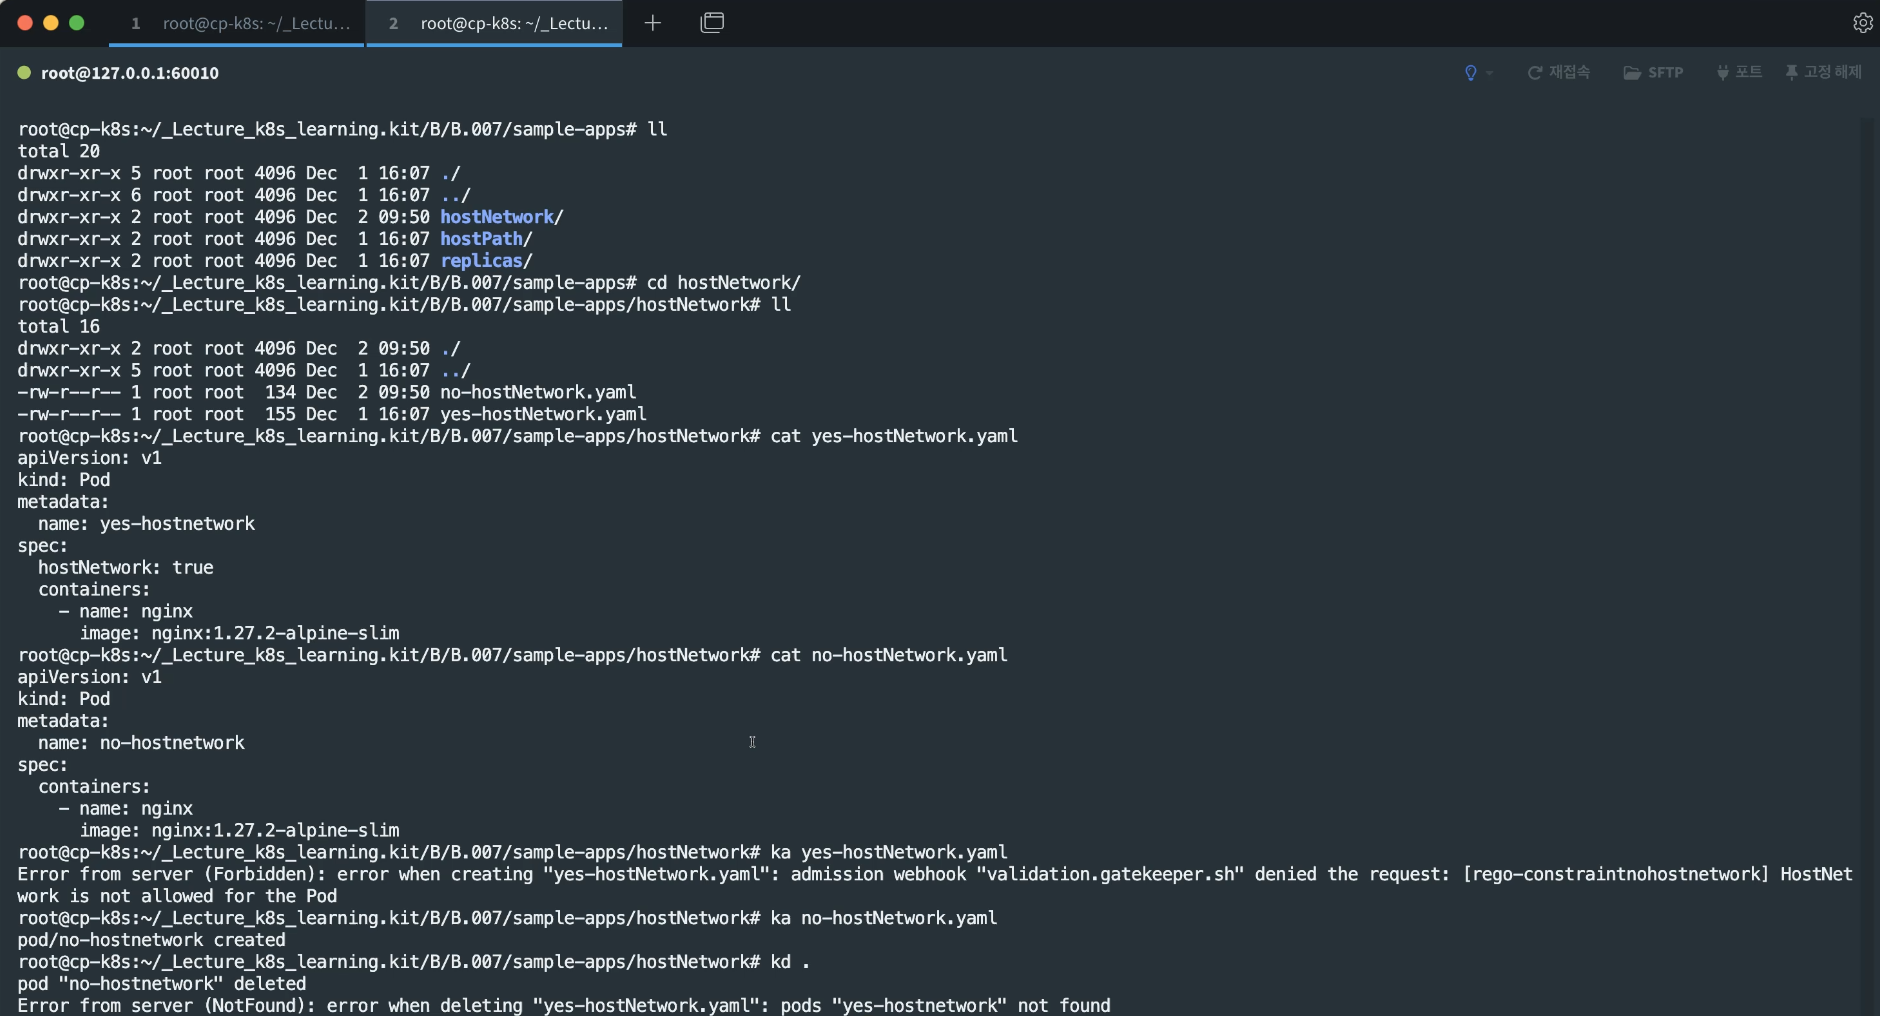Screen dimensions: 1880x1016
Task: Click the split panes icon beside the plus
Action: 712,23
